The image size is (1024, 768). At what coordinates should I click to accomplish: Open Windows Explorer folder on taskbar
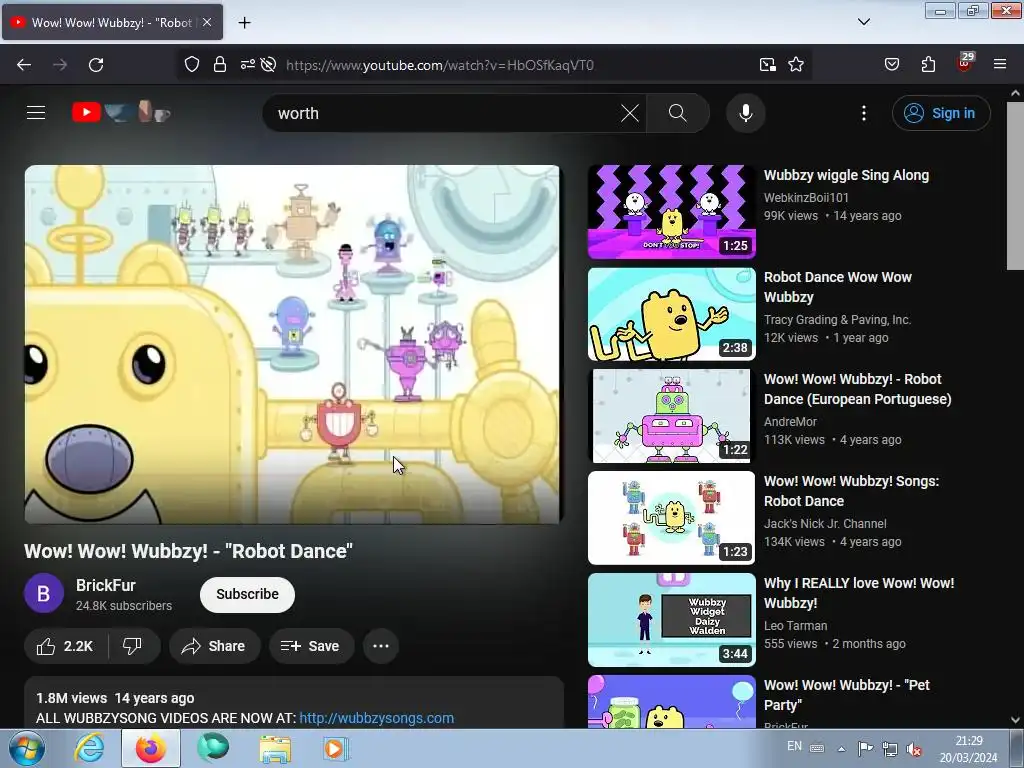click(275, 748)
